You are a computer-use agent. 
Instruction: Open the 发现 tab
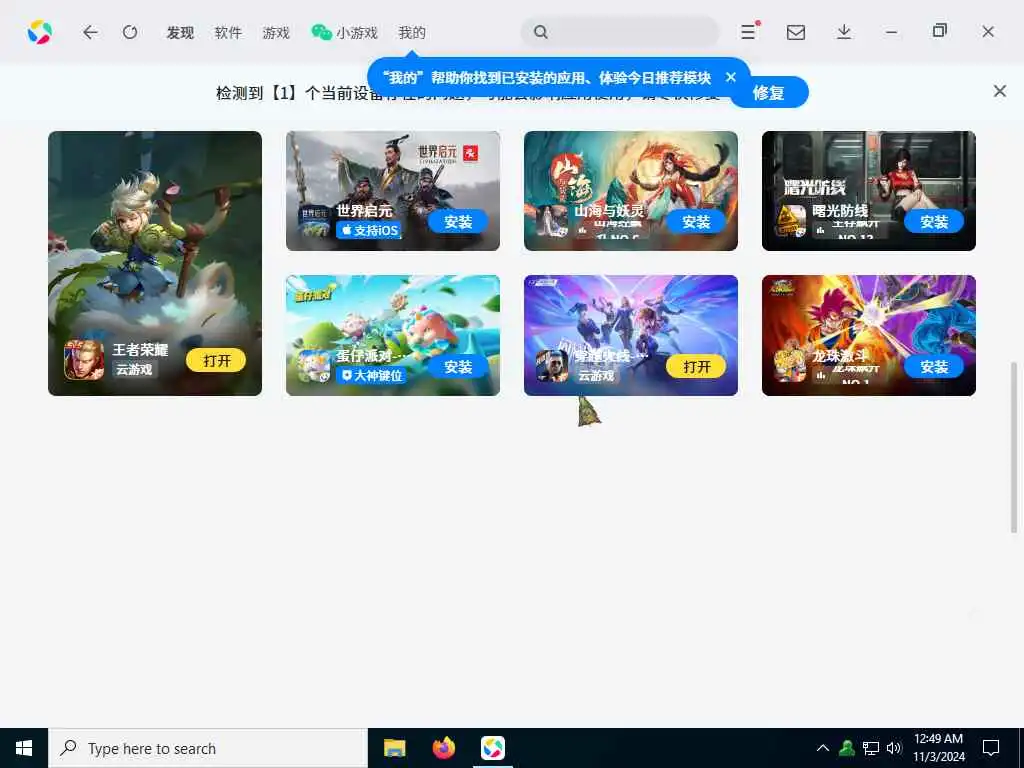click(x=180, y=33)
